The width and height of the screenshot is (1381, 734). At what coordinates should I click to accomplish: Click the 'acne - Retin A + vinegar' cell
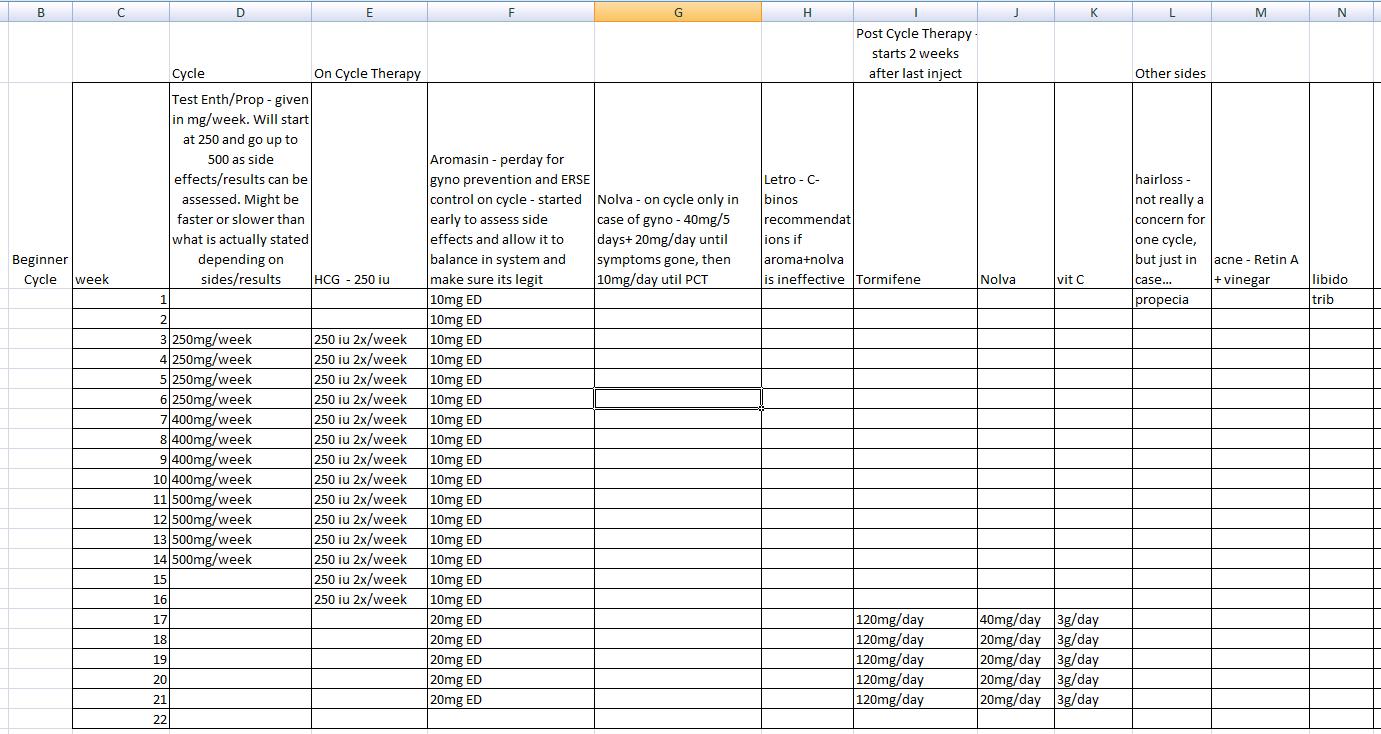click(1260, 269)
